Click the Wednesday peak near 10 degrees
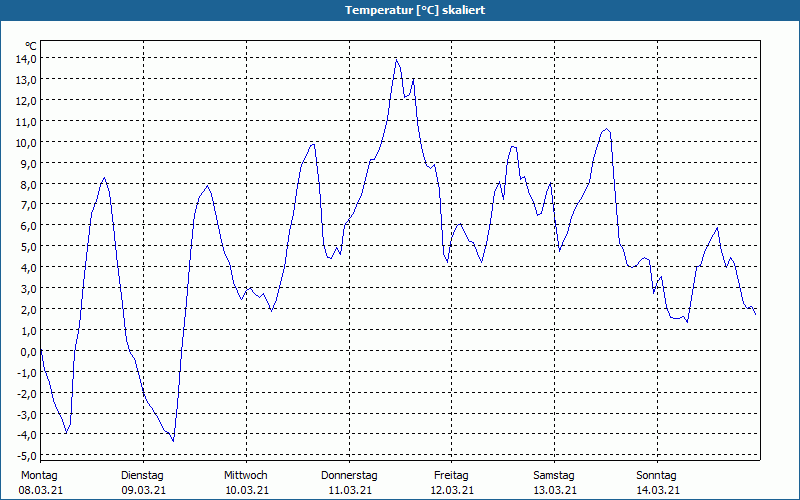 [313, 144]
